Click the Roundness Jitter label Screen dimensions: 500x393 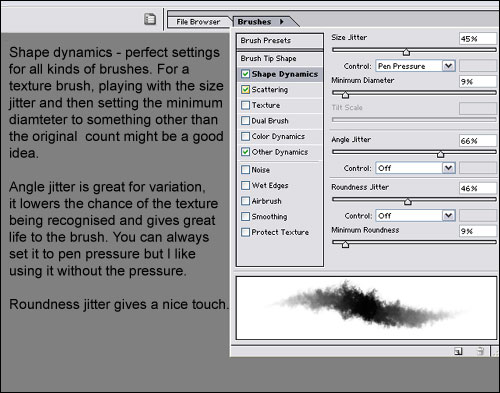point(360,187)
